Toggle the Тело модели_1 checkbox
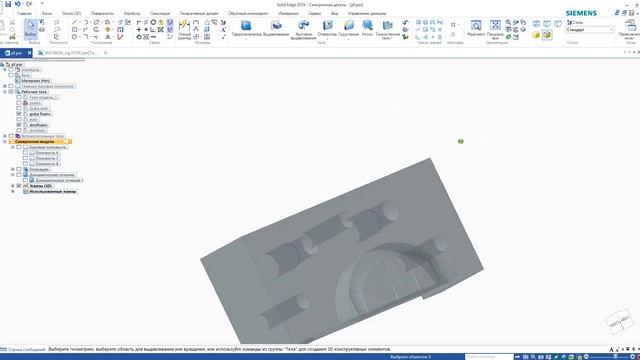The height and width of the screenshot is (360, 640). point(19,97)
